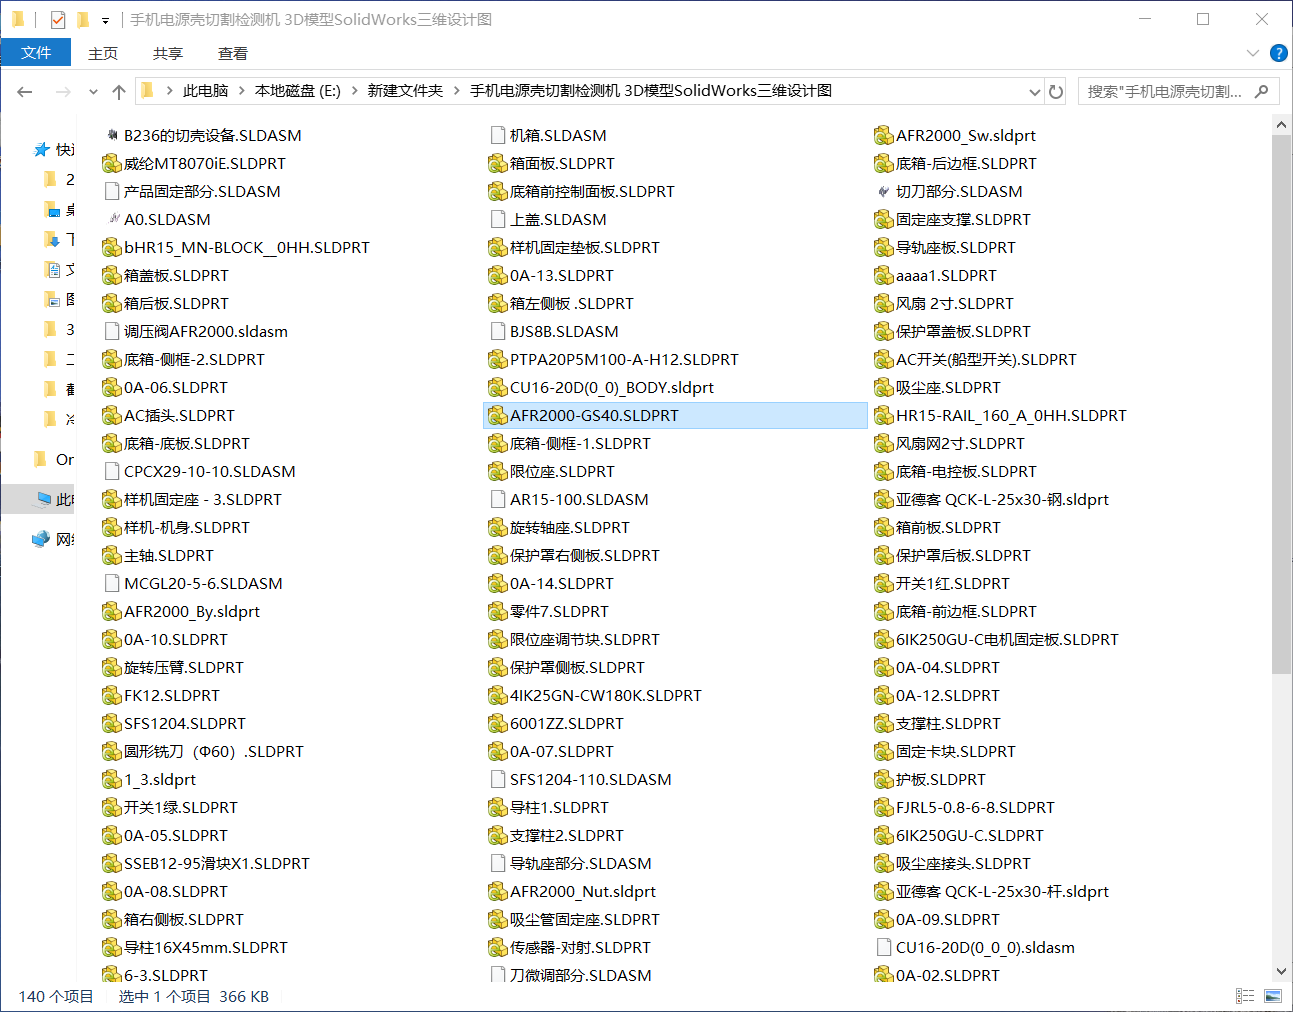Image resolution: width=1293 pixels, height=1012 pixels.
Task: Select file MCGL20-5-6.SLDASM
Action: 192,583
